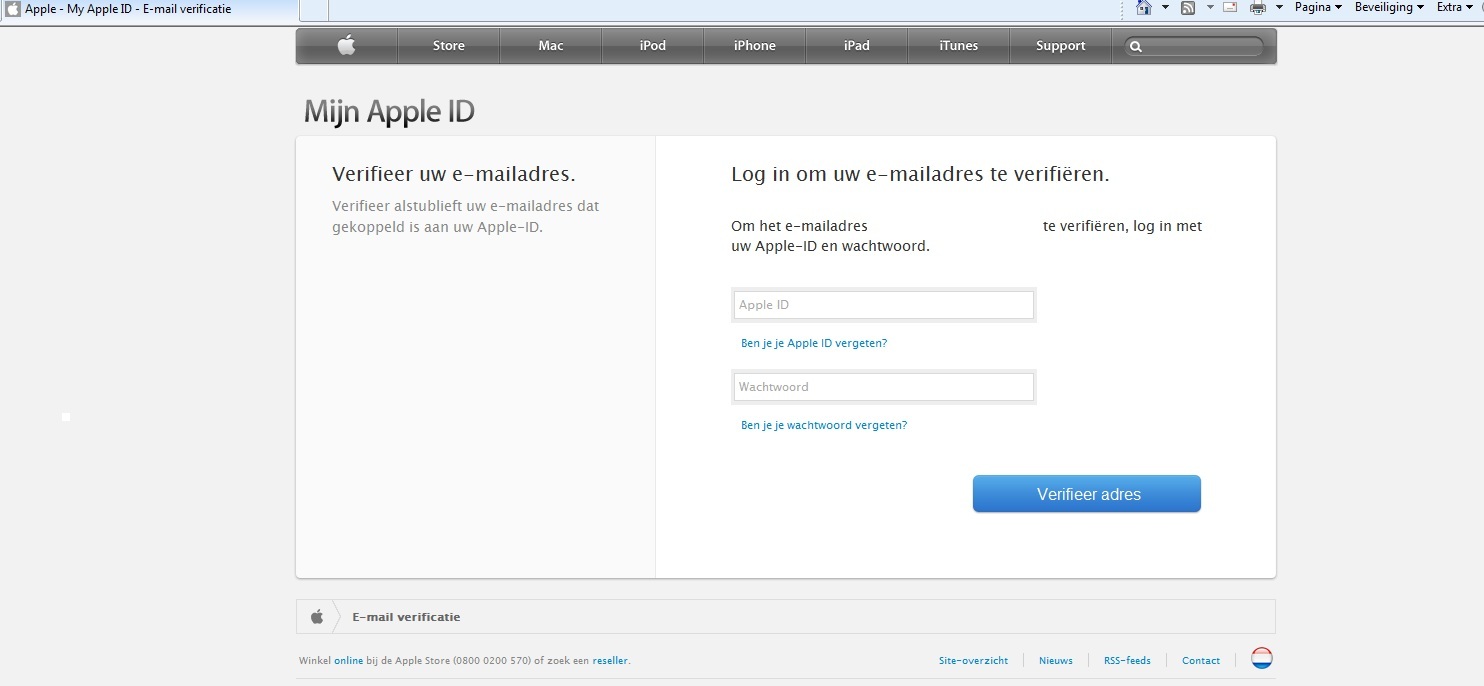Screen dimensions: 1484x686
Task: Select the Apple - My Apple ID browser tab
Action: (148, 10)
